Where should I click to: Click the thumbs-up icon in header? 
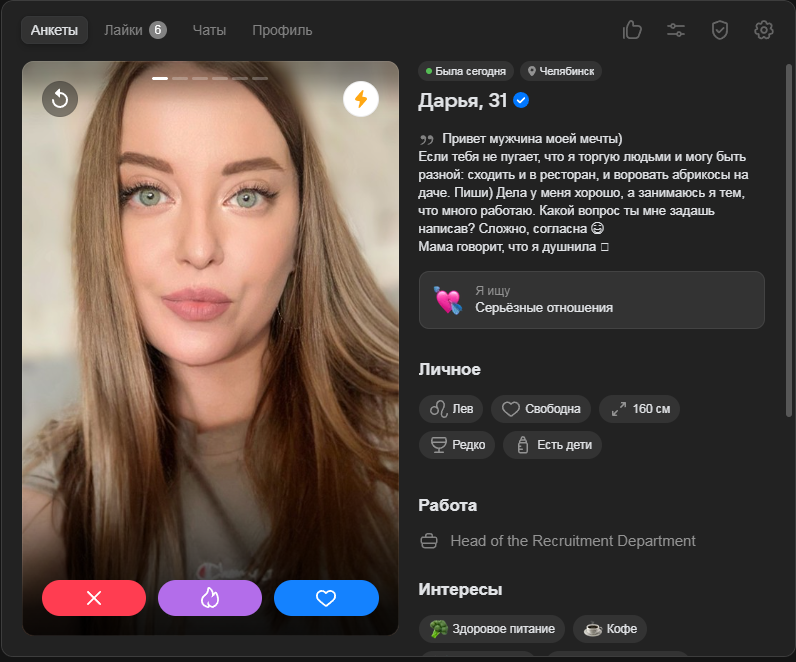632,30
